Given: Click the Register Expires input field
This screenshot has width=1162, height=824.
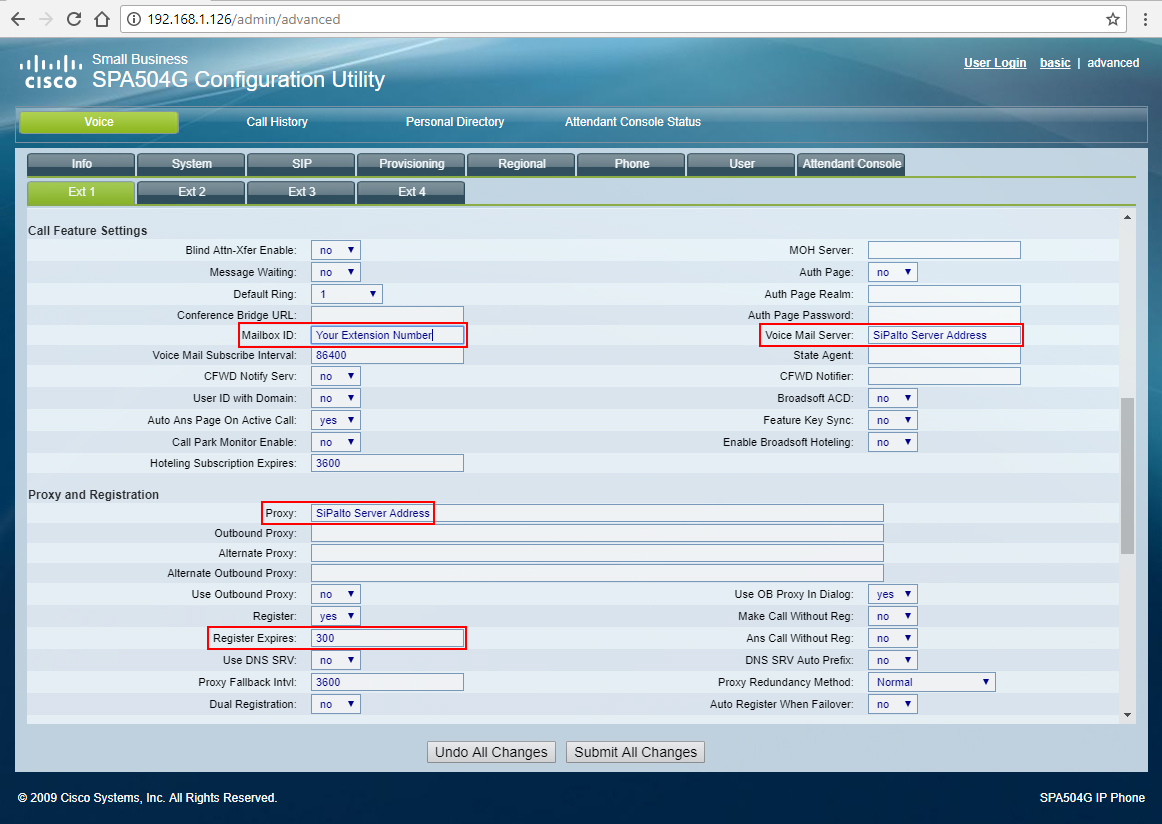Looking at the screenshot, I should pos(387,638).
